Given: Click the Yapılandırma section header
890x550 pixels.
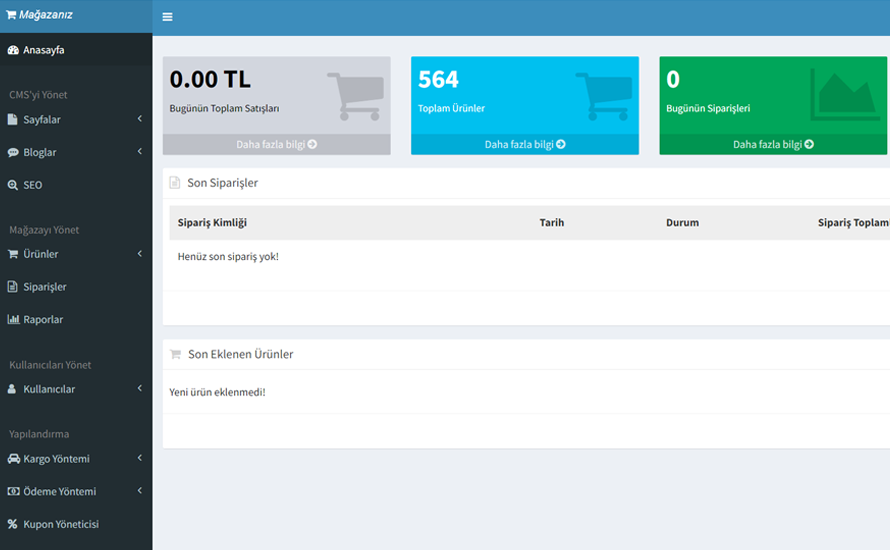Looking at the screenshot, I should 39,434.
